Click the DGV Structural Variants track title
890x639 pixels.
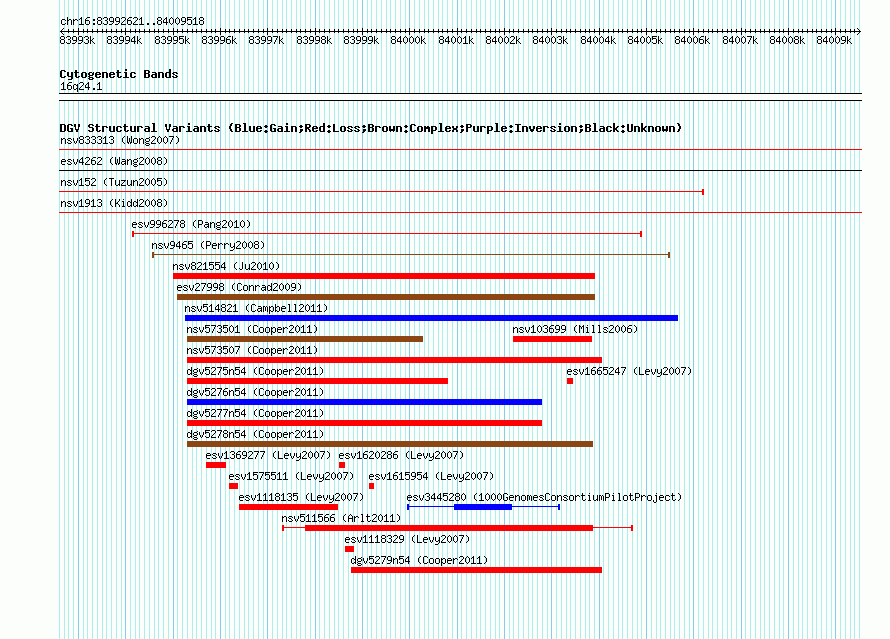click(x=371, y=128)
